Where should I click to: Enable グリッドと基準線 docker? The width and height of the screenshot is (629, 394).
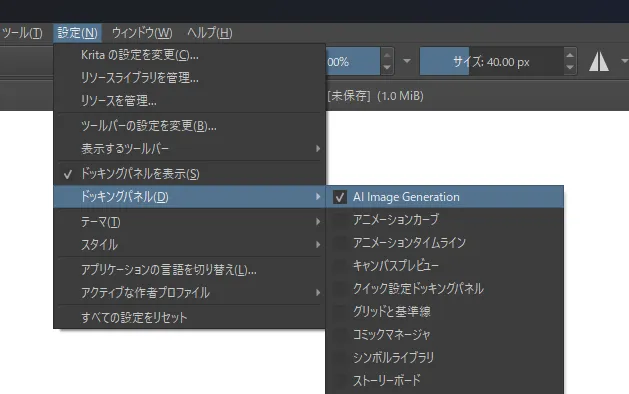coord(444,311)
